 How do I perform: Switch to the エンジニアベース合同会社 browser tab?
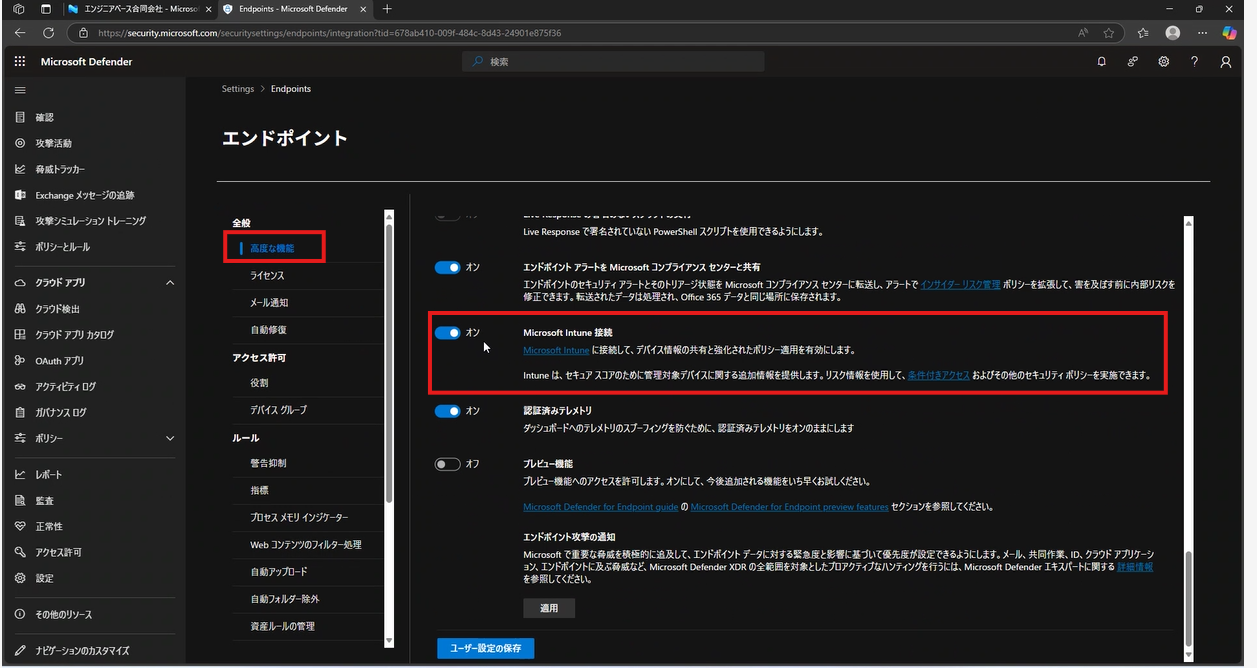(x=130, y=9)
